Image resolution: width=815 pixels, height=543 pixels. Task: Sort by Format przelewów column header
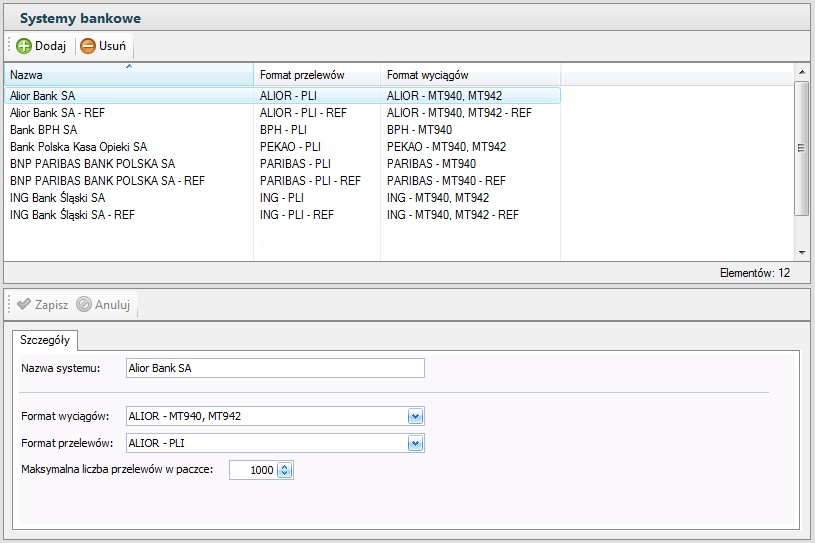317,75
